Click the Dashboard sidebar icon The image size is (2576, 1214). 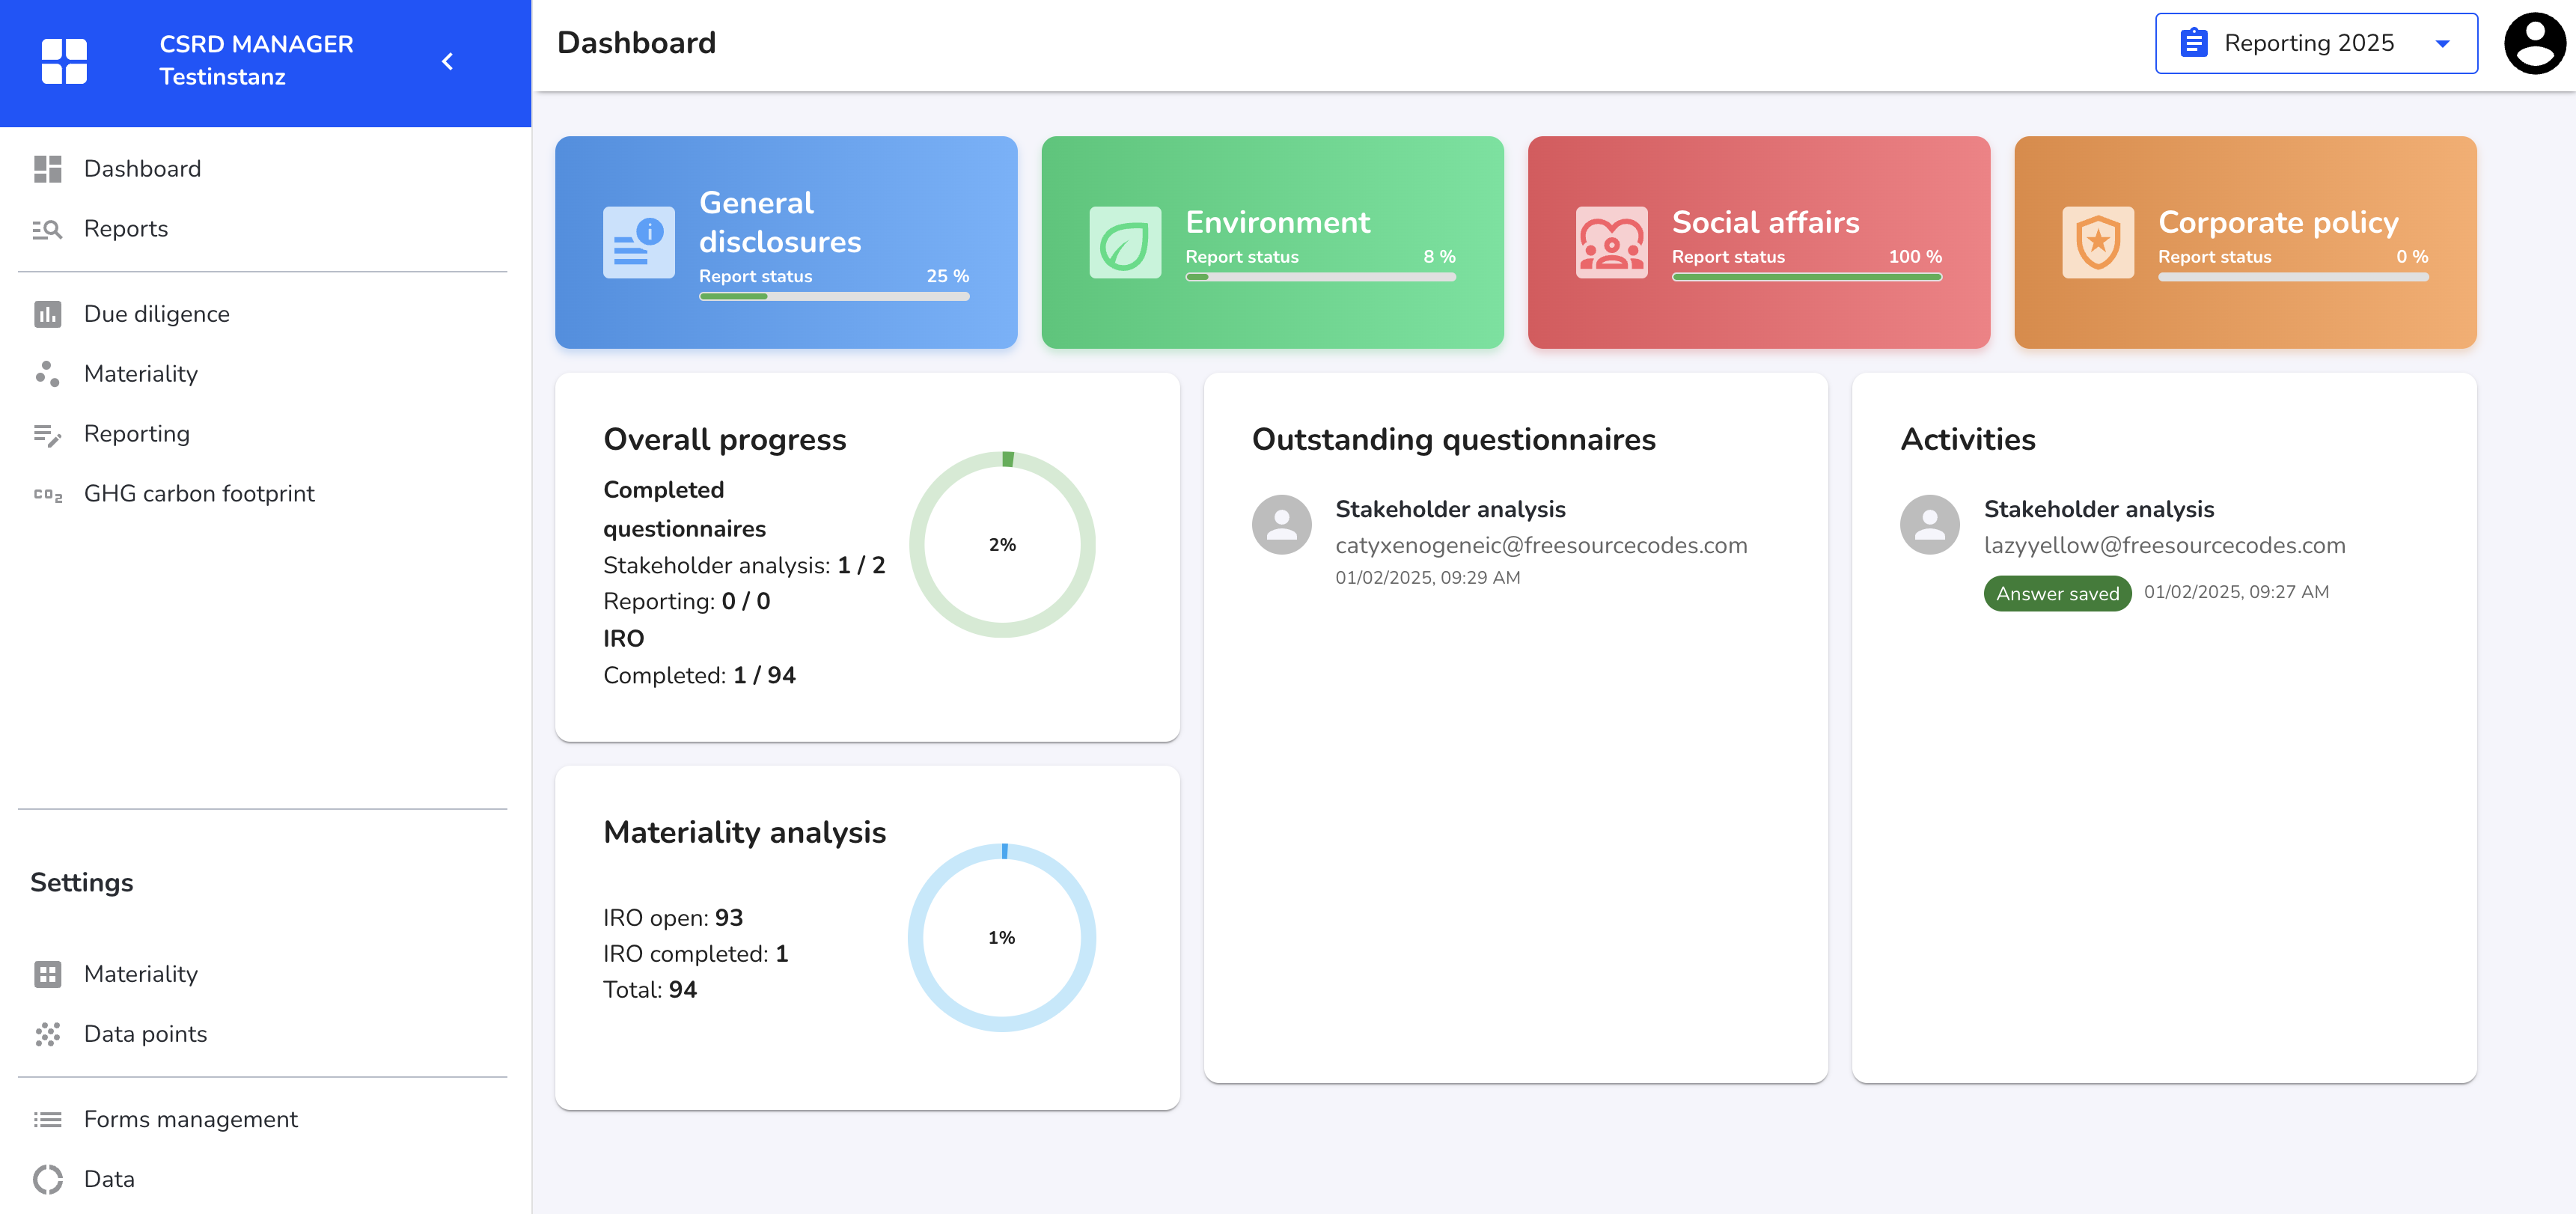coord(47,169)
